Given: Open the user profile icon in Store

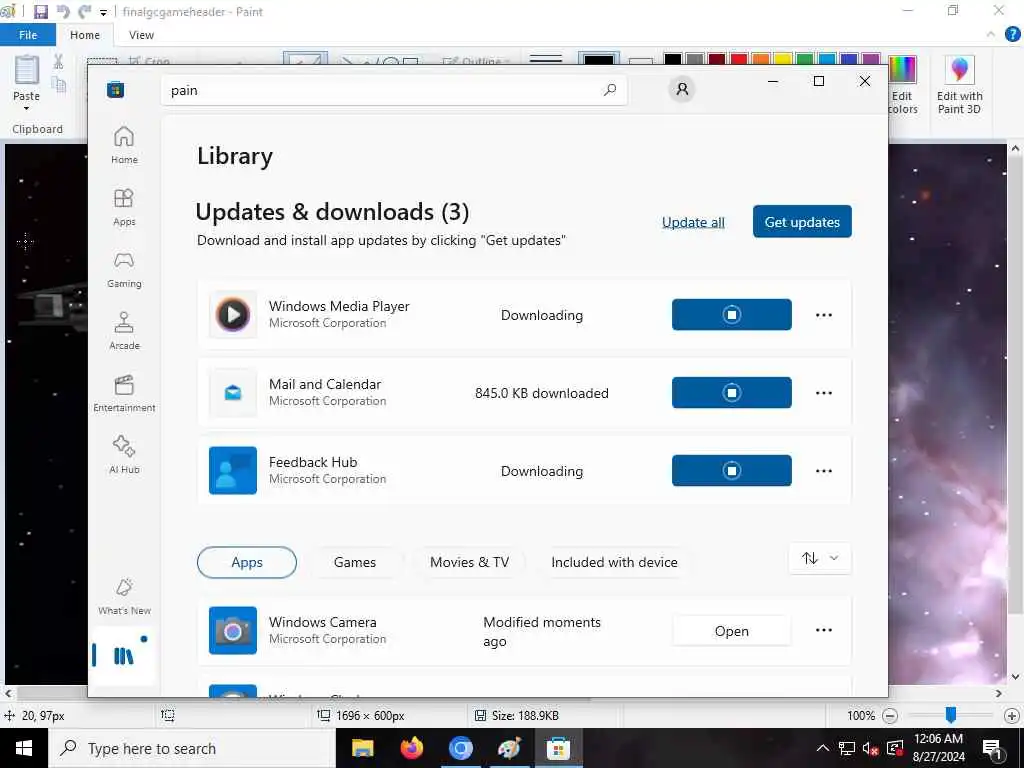Looking at the screenshot, I should point(682,89).
